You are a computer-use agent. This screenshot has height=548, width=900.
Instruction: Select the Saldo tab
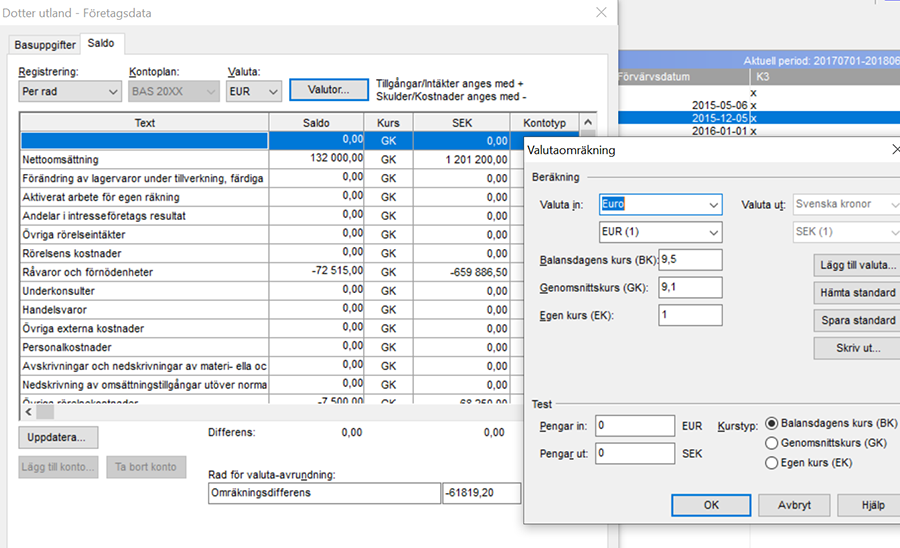point(100,44)
